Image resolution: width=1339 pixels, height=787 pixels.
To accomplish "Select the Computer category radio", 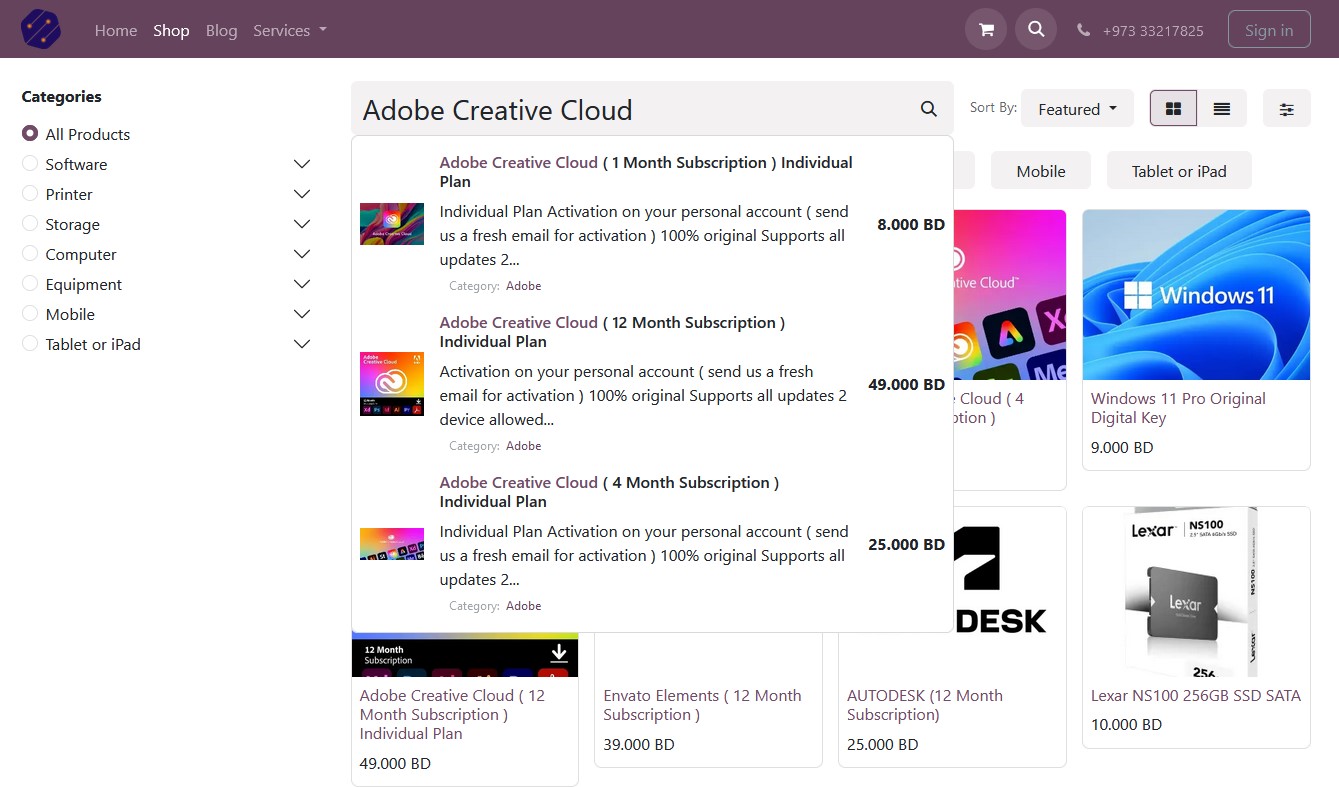I will 30,253.
